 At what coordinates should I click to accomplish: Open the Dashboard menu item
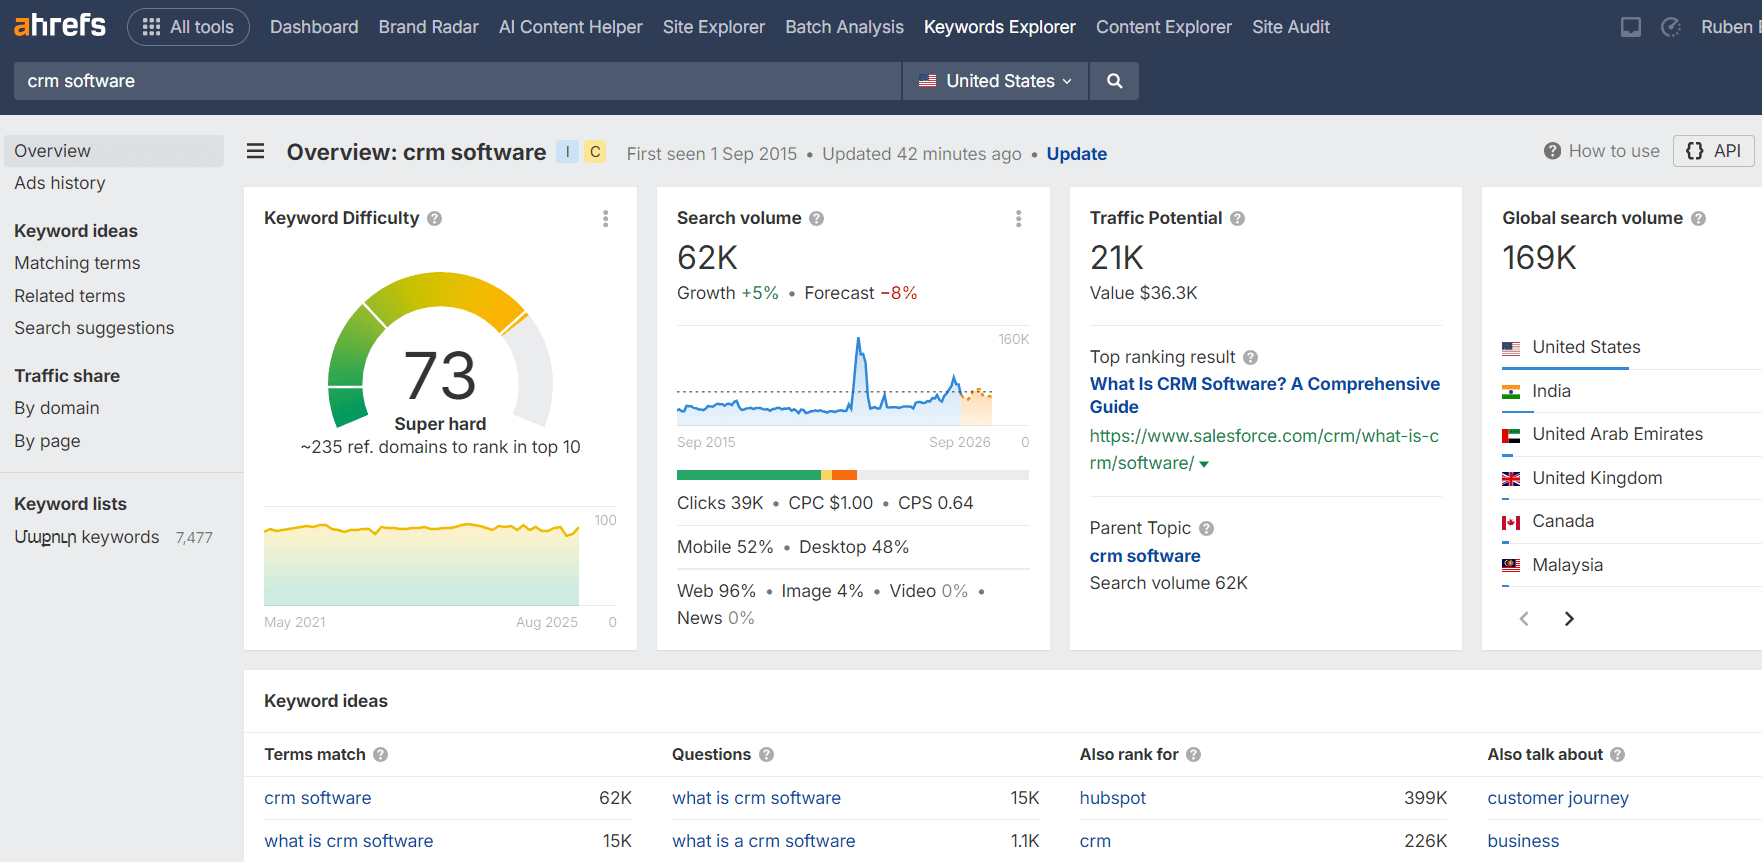(314, 27)
